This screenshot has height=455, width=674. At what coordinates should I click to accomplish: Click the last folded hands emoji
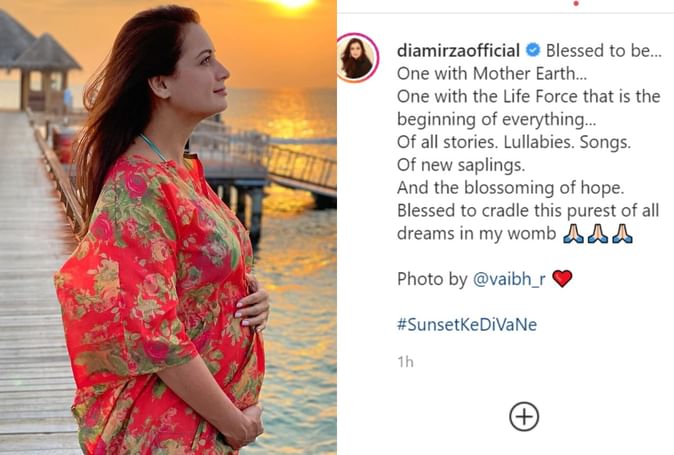[x=622, y=234]
